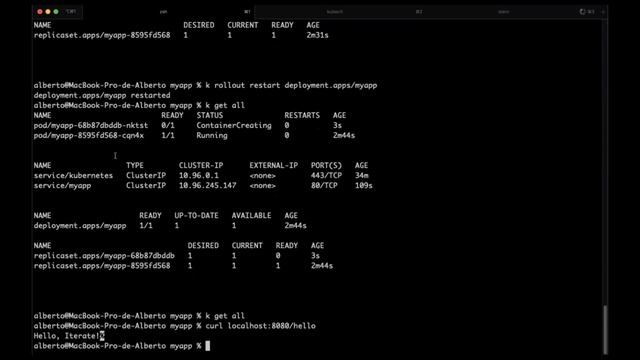Click the yellow minimize window button

(48, 12)
